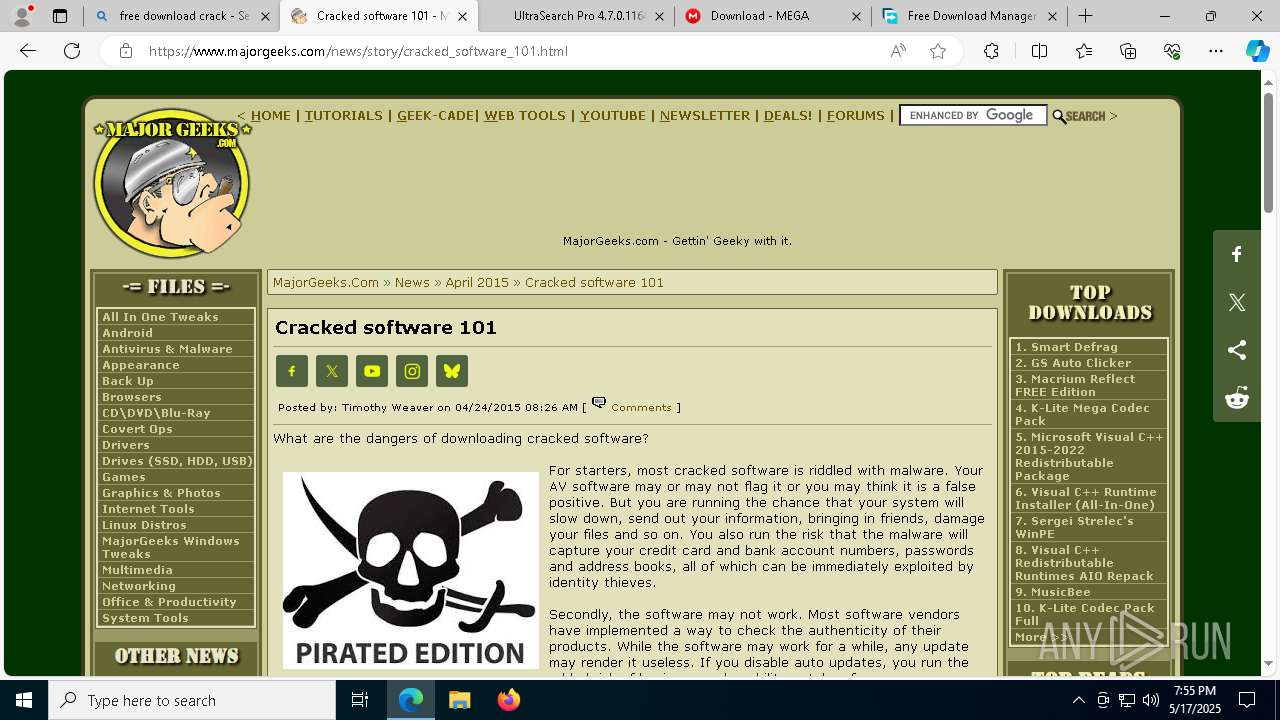
Task: Open Copilot icon in Edge toolbar
Action: click(1257, 51)
